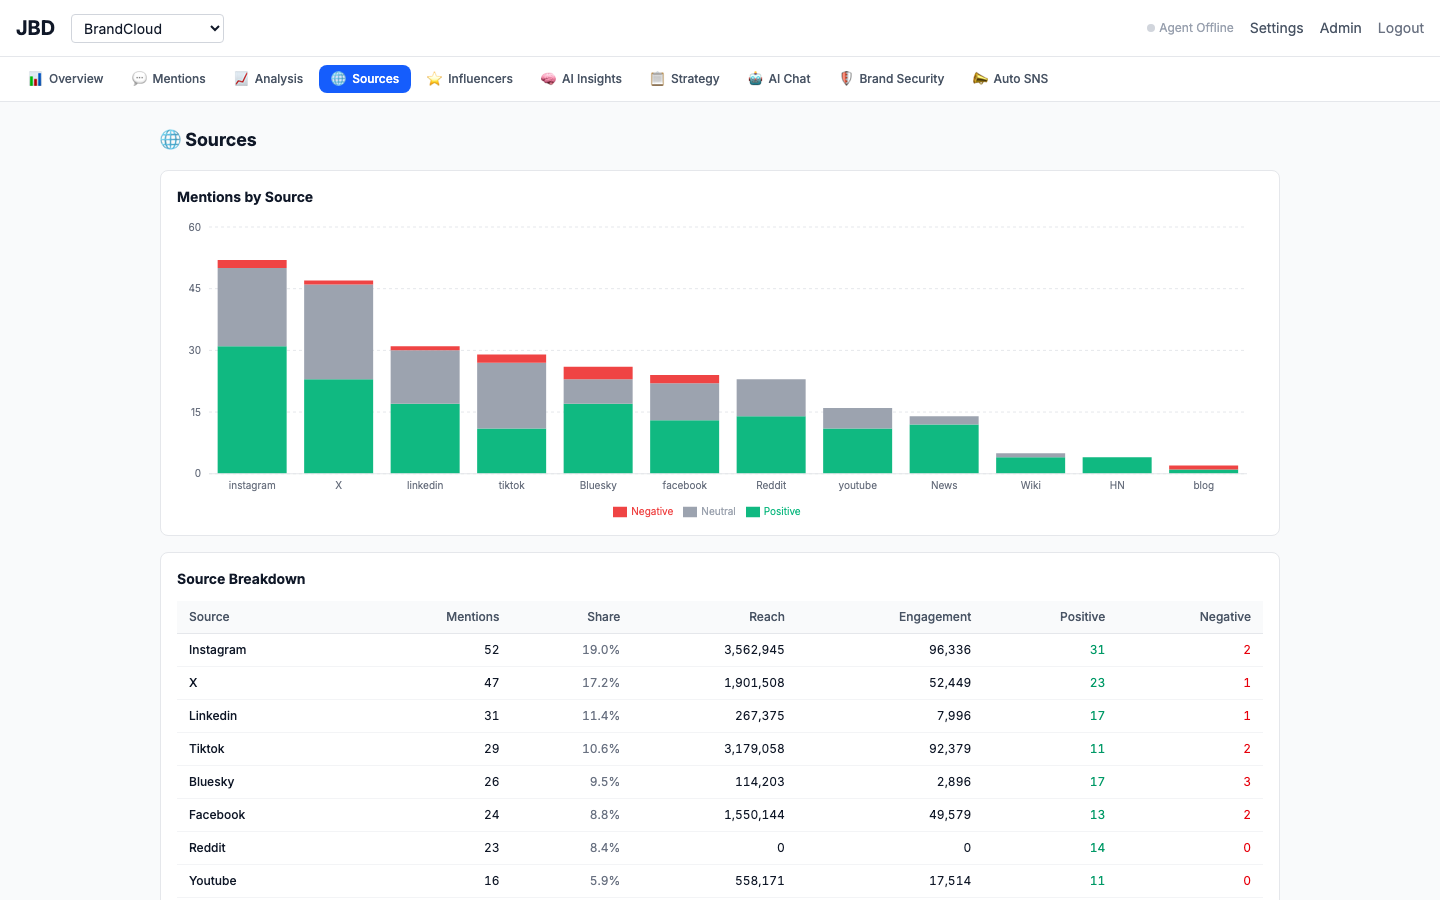The image size is (1440, 900).
Task: Click the Reddit row label
Action: 207,848
